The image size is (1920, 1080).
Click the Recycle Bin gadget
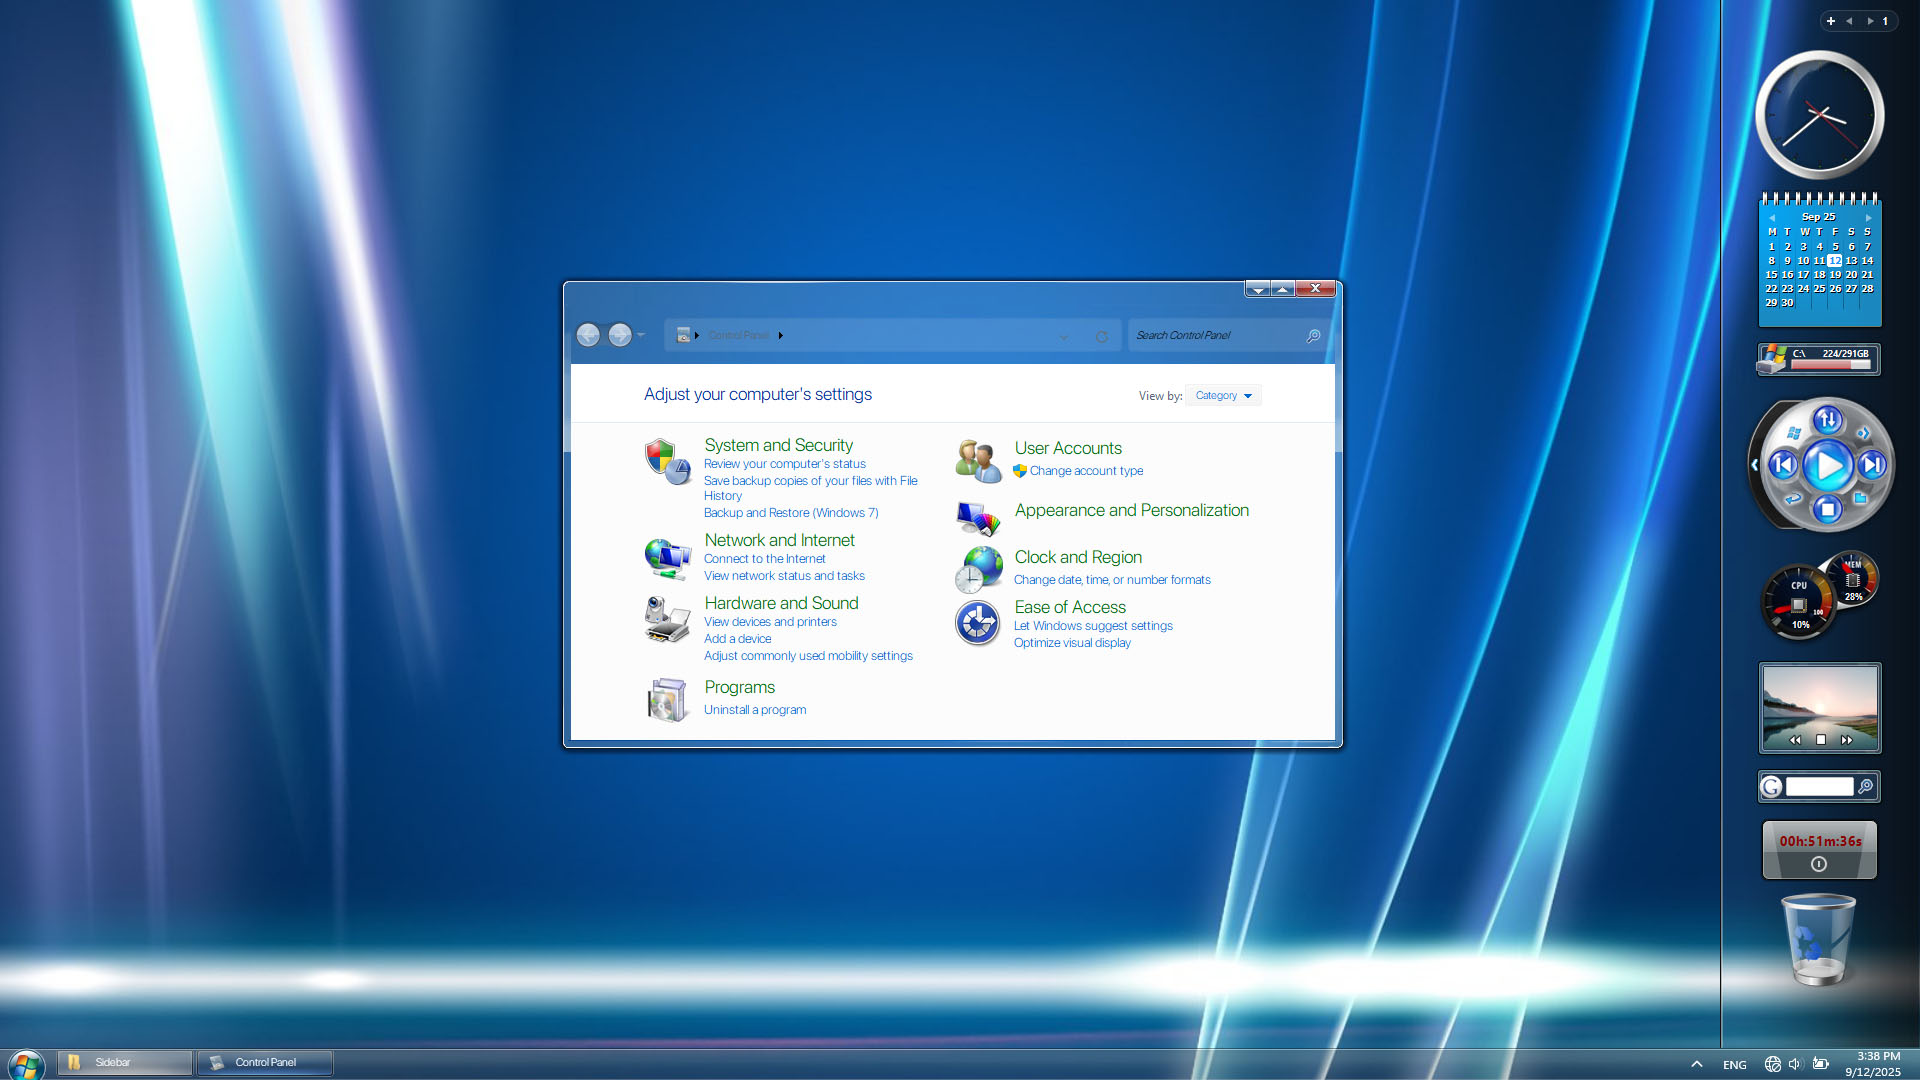click(x=1818, y=940)
